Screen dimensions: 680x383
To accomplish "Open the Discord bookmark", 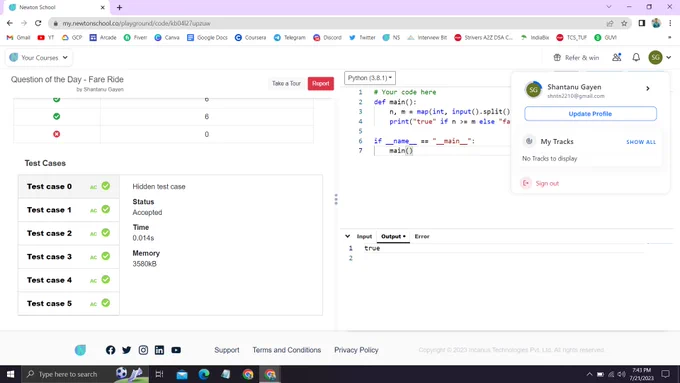I will (327, 38).
